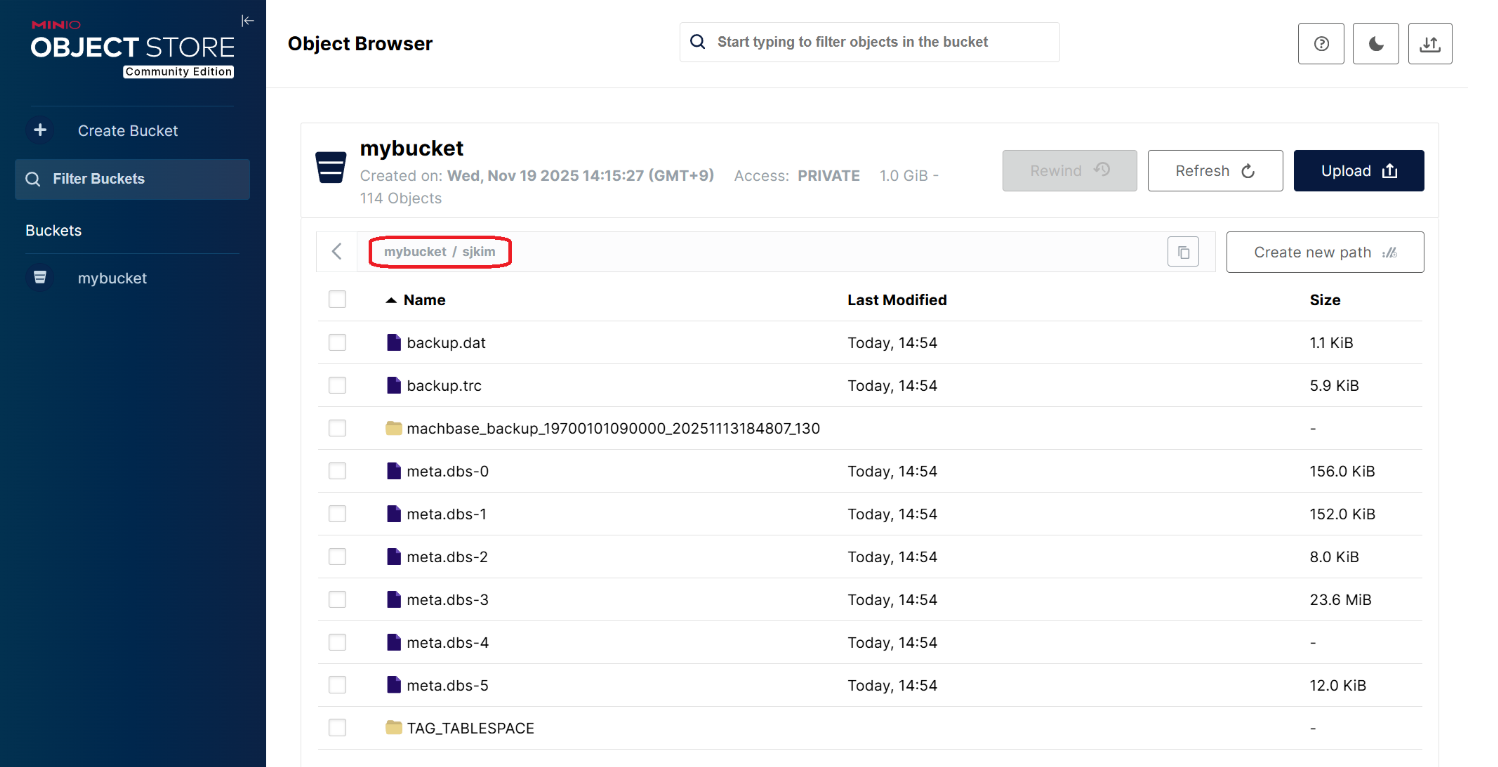Toggle dark mode with the moon icon
The width and height of the screenshot is (1498, 767).
(1376, 44)
